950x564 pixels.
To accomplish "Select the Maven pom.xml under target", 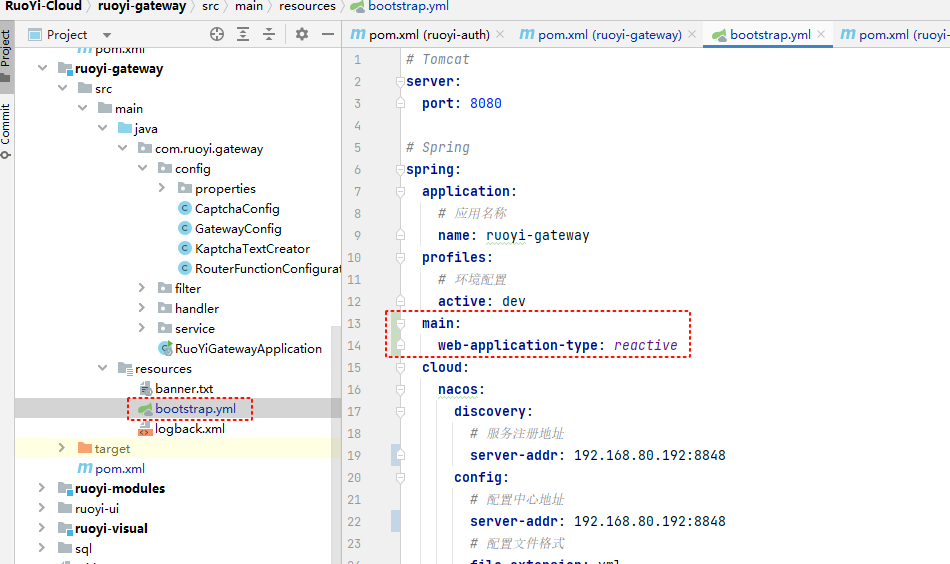I will tap(85, 468).
